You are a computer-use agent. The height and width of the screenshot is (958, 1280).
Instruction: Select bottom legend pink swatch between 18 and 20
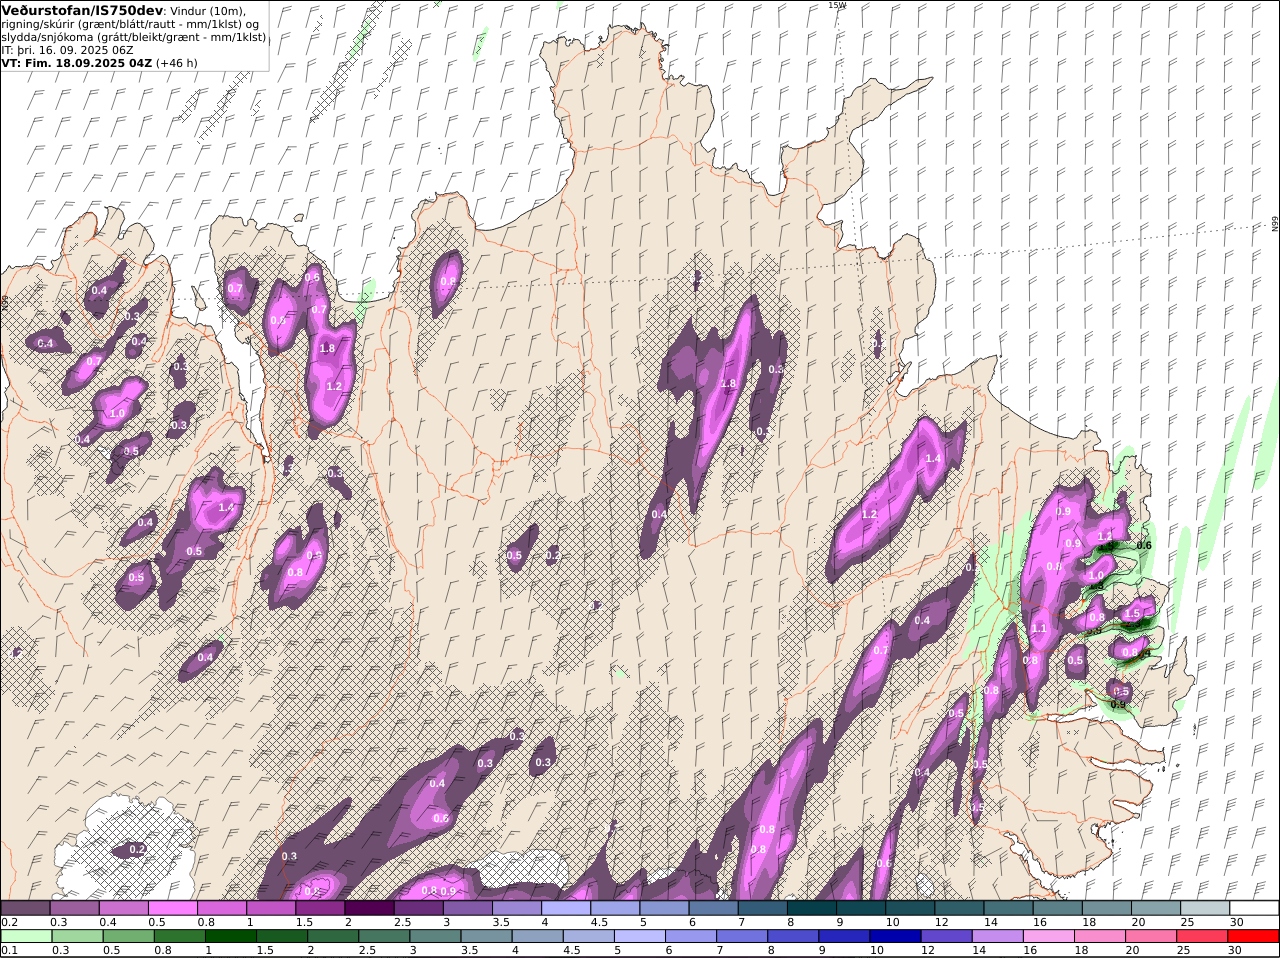pos(1100,937)
